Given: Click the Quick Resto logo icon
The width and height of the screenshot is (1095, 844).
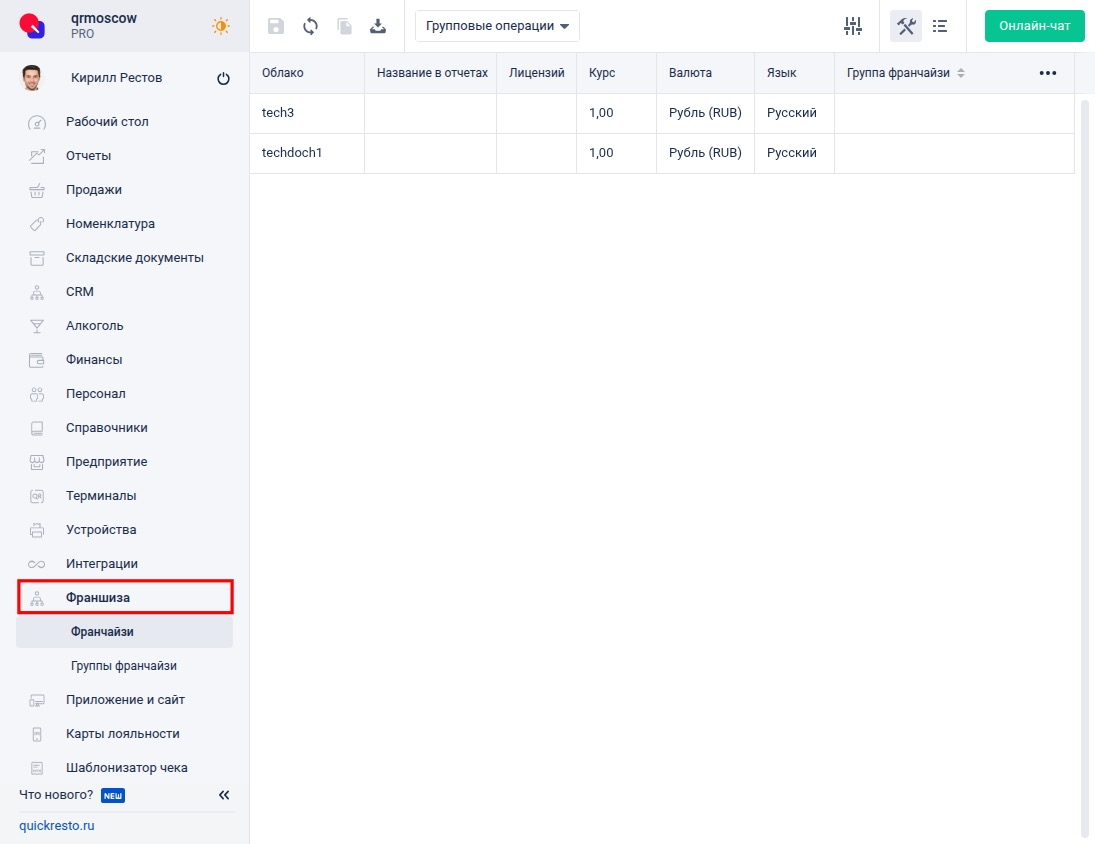Looking at the screenshot, I should click(x=32, y=26).
